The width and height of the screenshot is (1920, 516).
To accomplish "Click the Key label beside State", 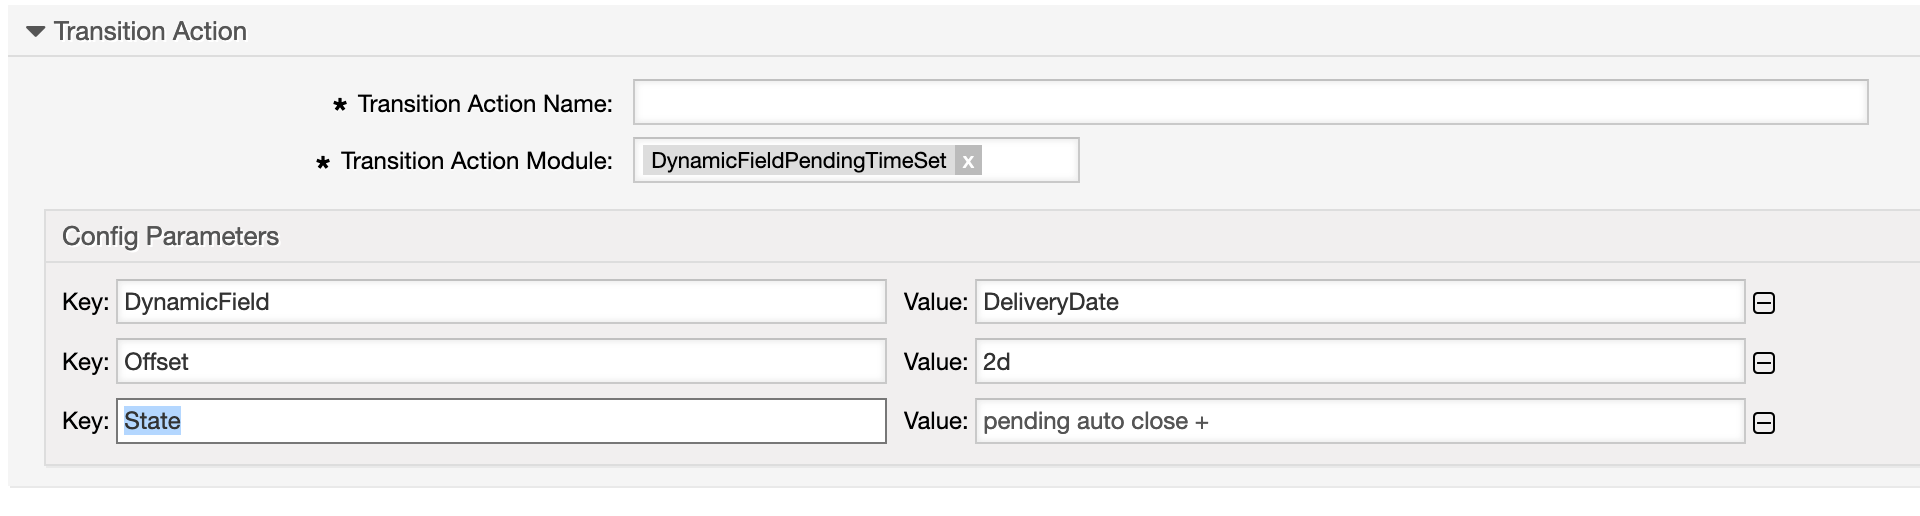I will point(85,421).
